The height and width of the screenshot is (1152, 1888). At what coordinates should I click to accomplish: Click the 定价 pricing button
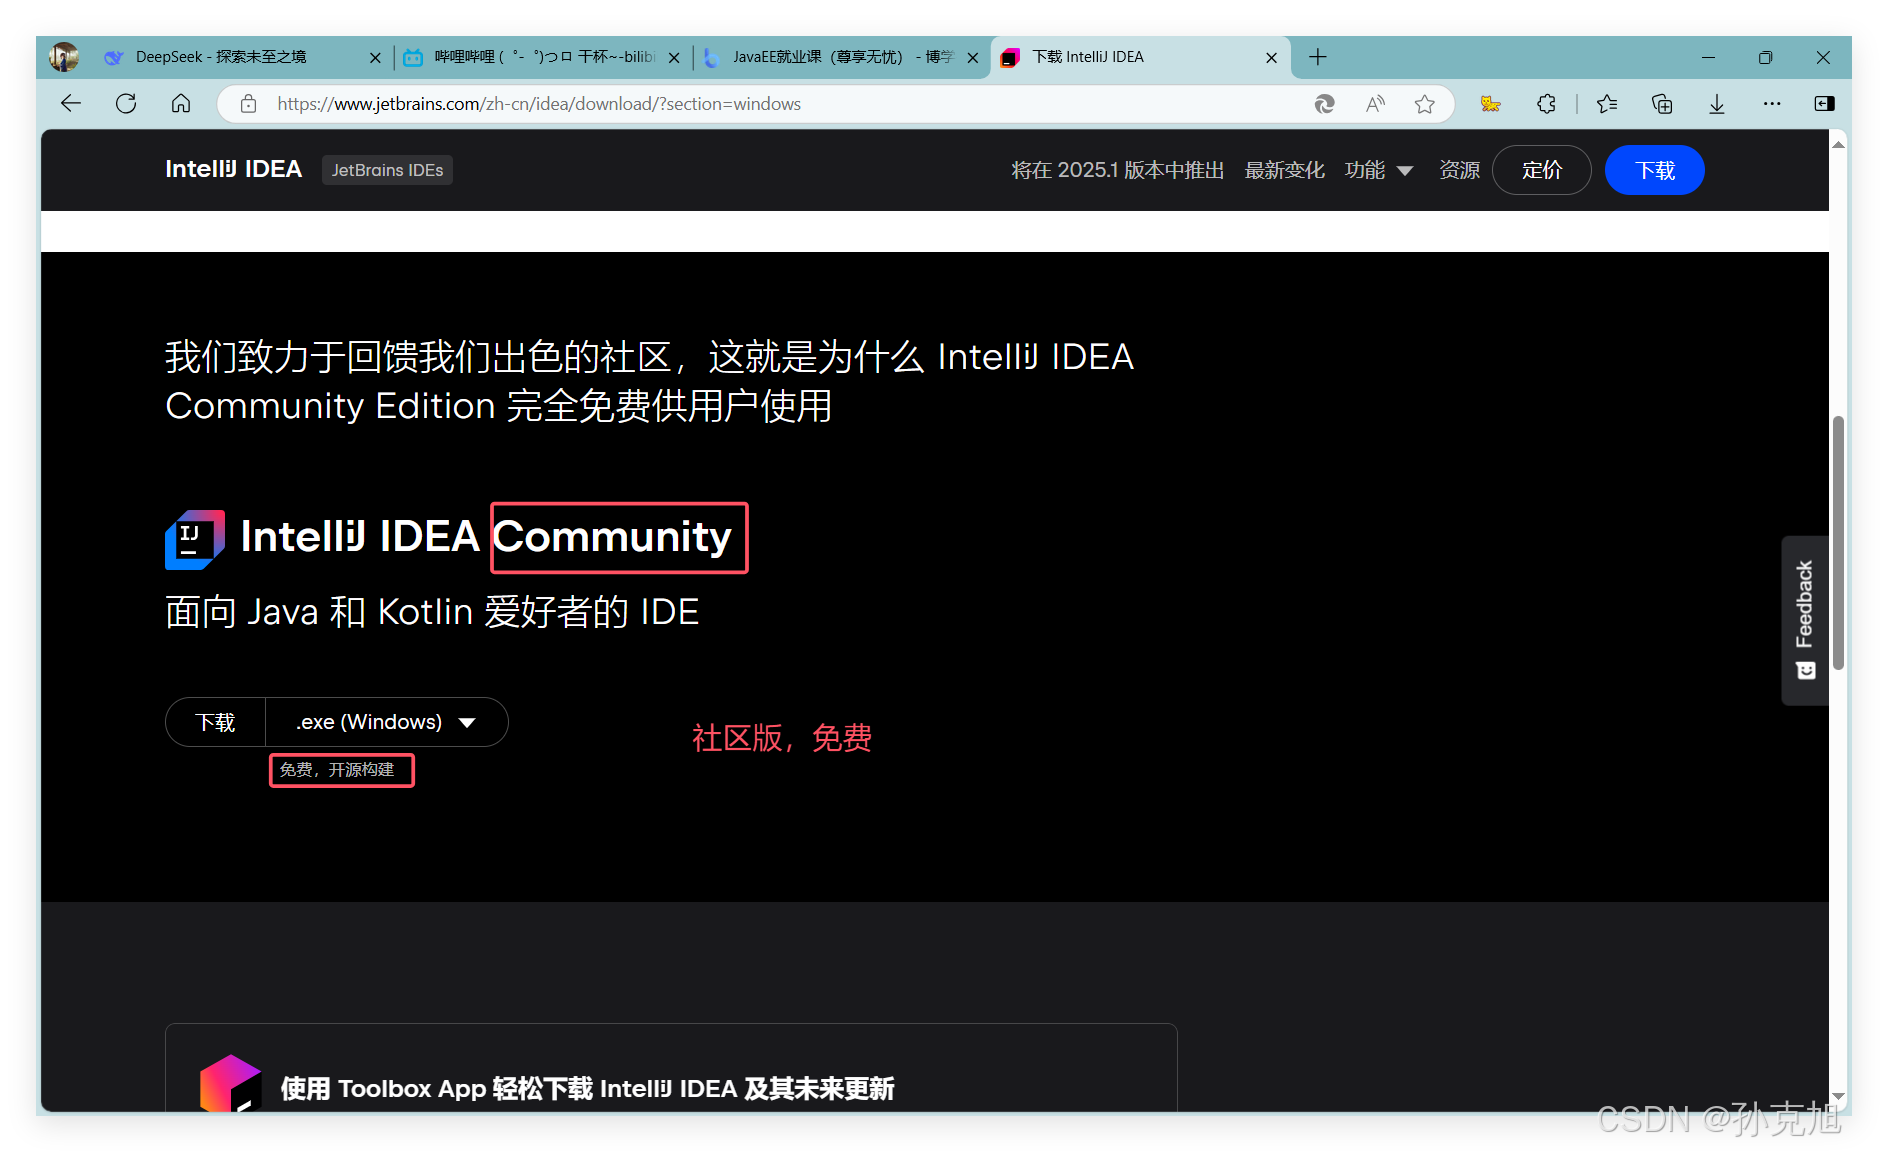point(1541,170)
